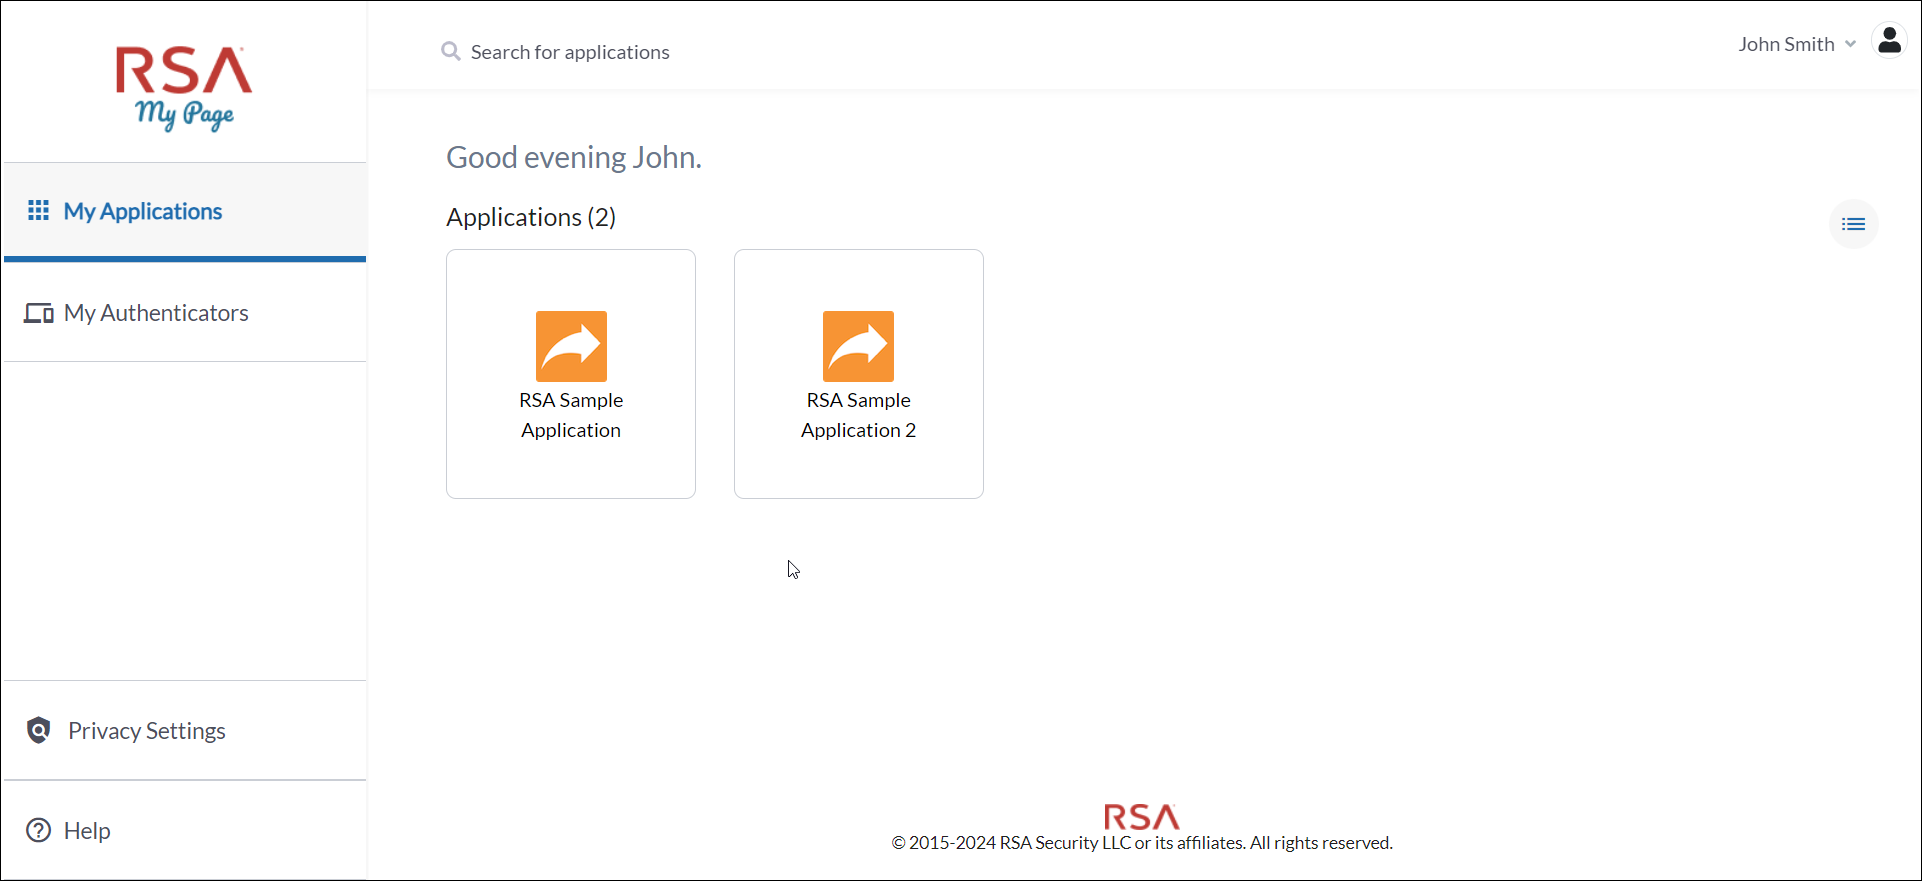Click the orange RSA Sample Application icon
Screen dimensions: 1922x881
click(571, 346)
